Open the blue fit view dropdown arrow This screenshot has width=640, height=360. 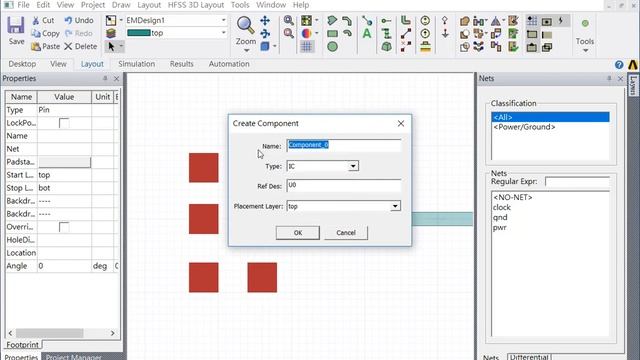point(275,47)
